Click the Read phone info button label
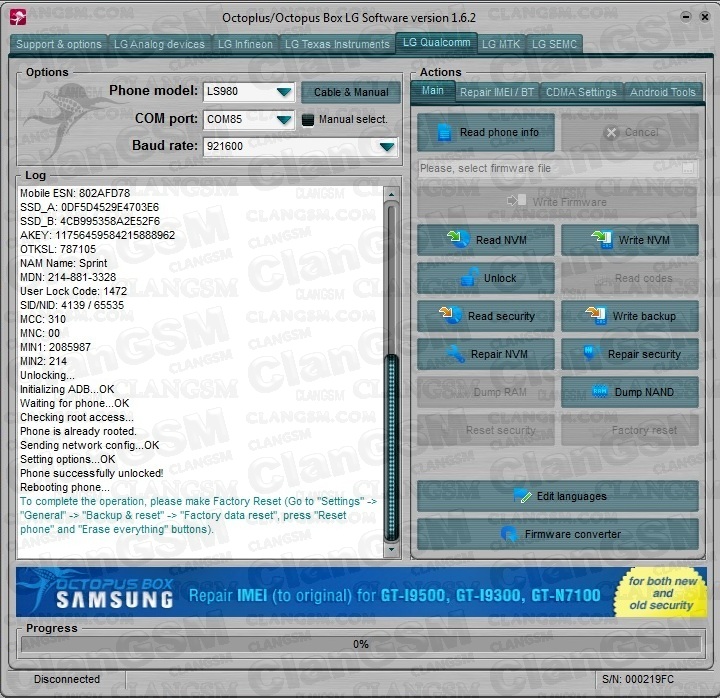 click(499, 132)
